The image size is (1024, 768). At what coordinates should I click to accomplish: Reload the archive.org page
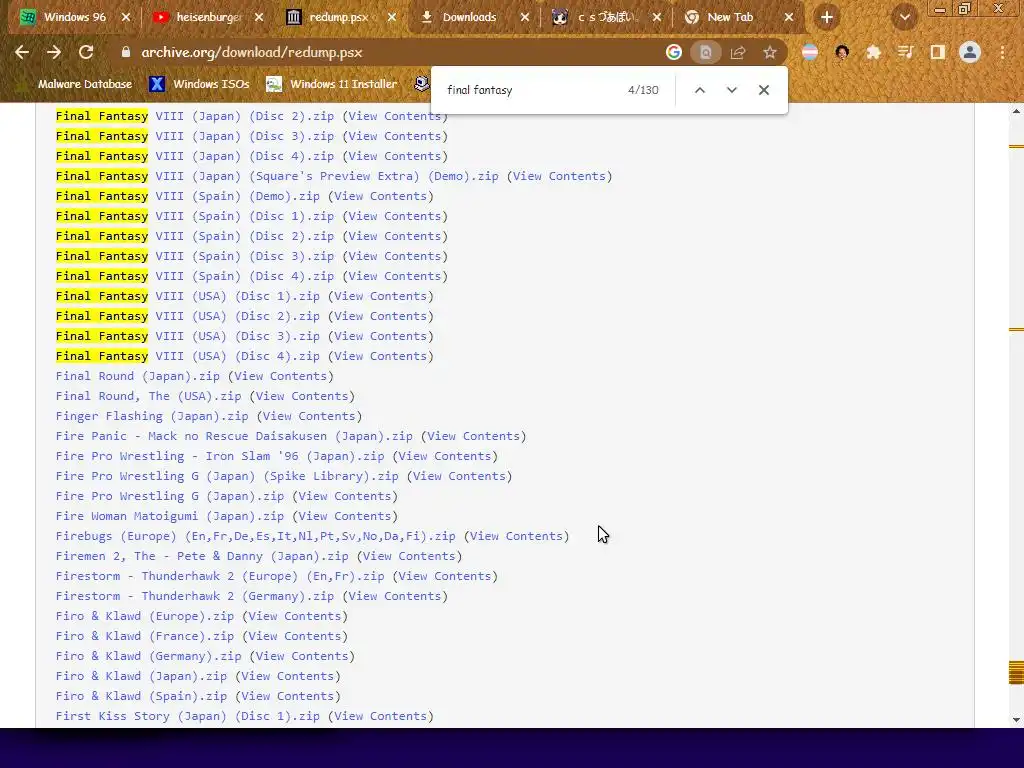point(86,52)
